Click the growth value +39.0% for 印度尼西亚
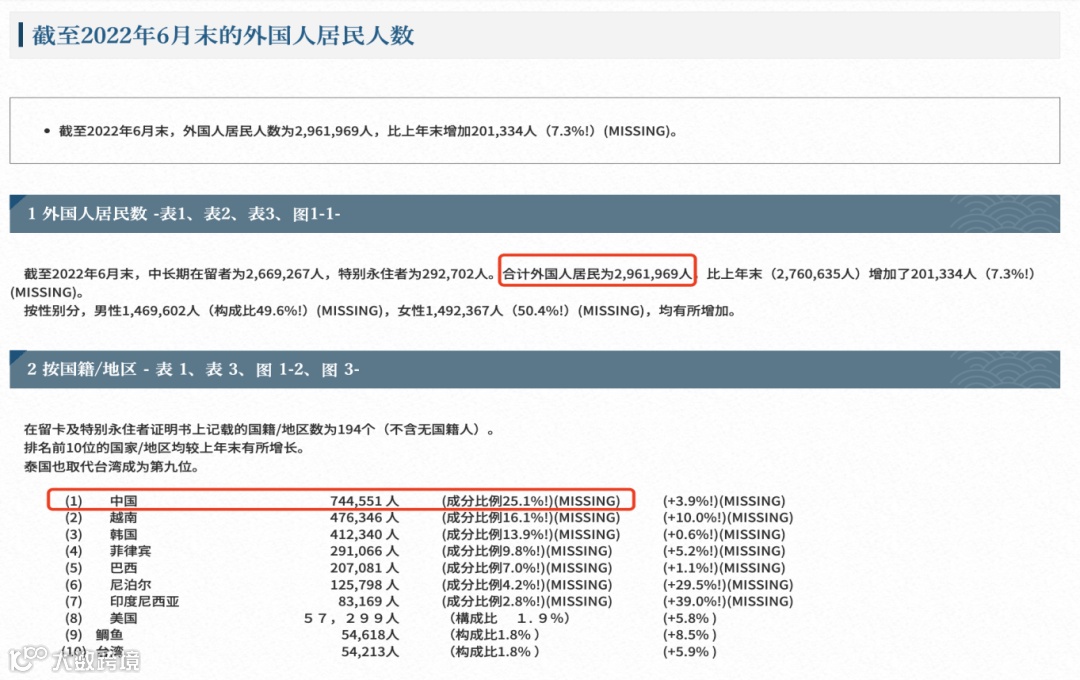 click(x=728, y=601)
